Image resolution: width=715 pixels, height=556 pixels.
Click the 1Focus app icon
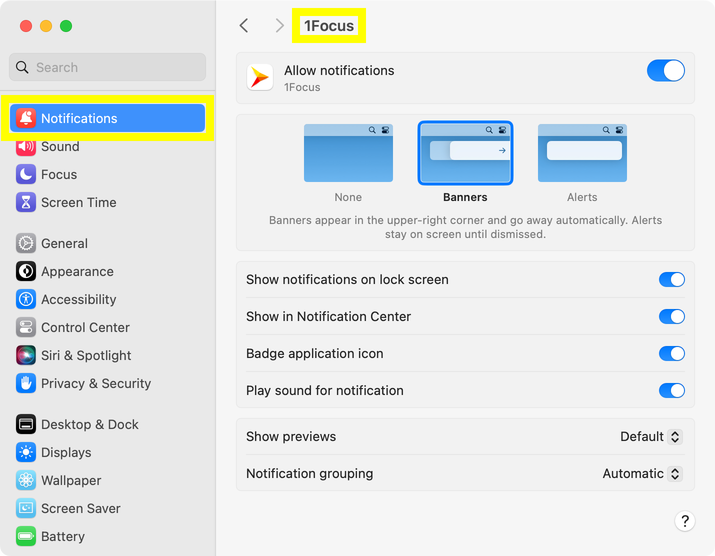pyautogui.click(x=260, y=77)
